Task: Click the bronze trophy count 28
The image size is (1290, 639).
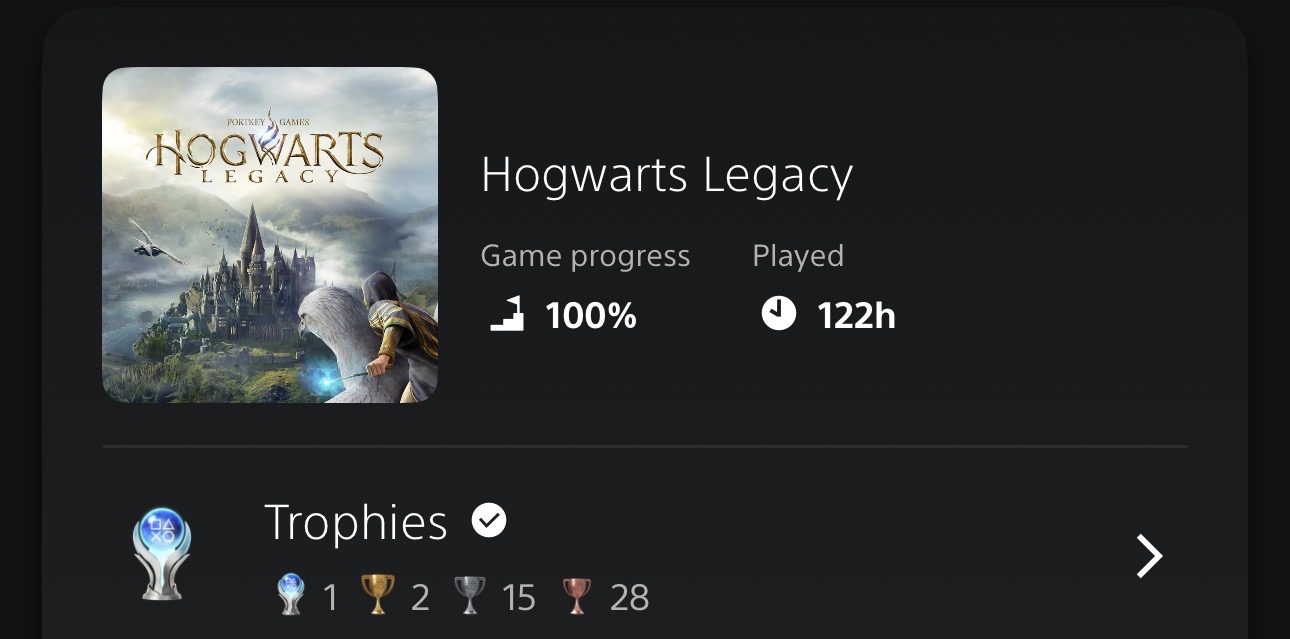Action: click(x=629, y=598)
